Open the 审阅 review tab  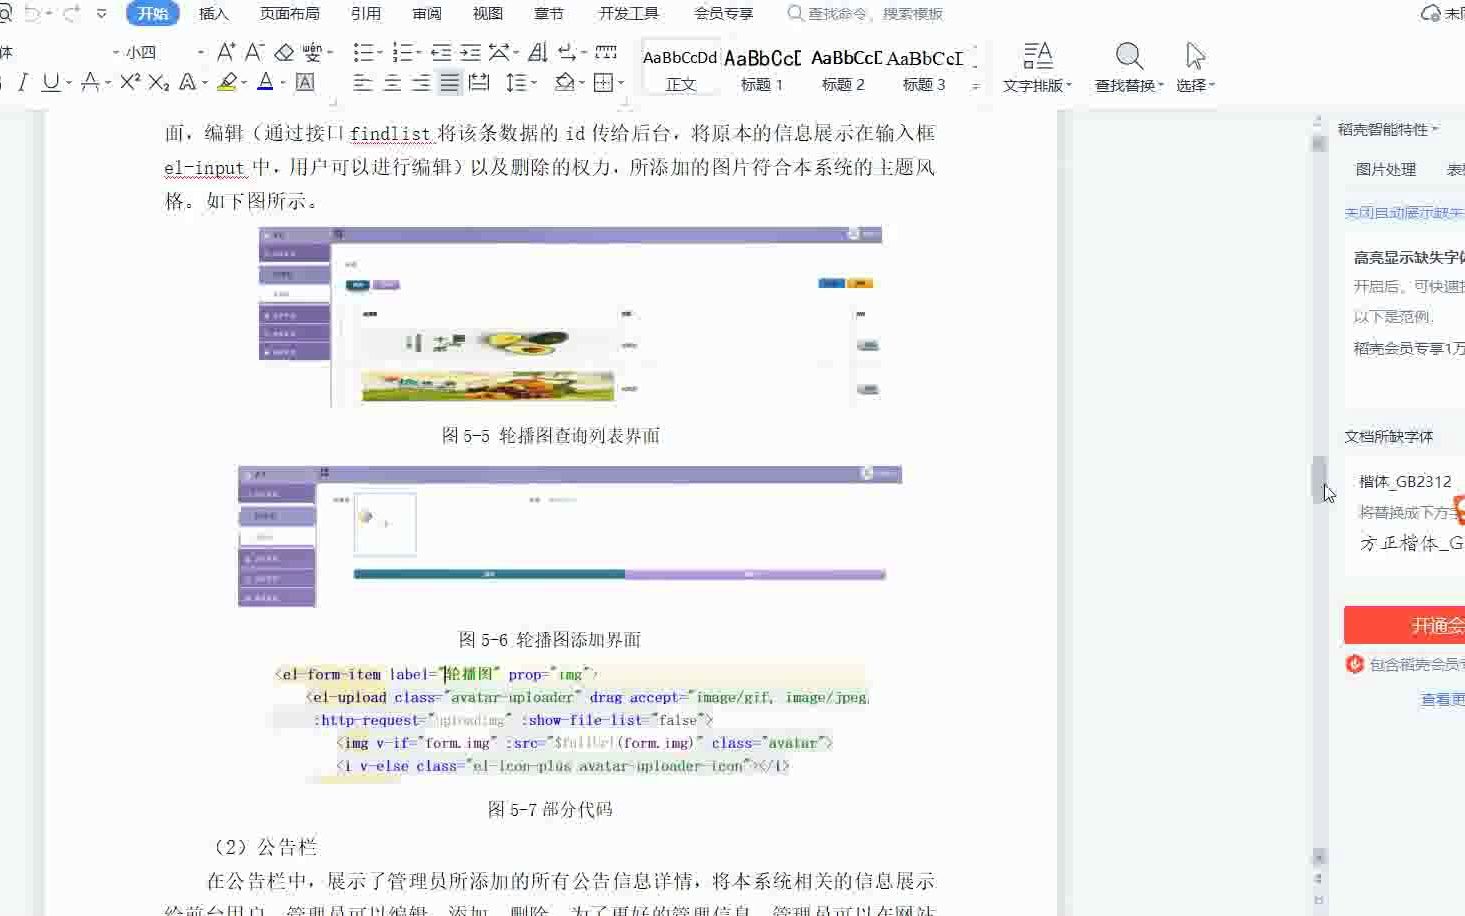427,13
